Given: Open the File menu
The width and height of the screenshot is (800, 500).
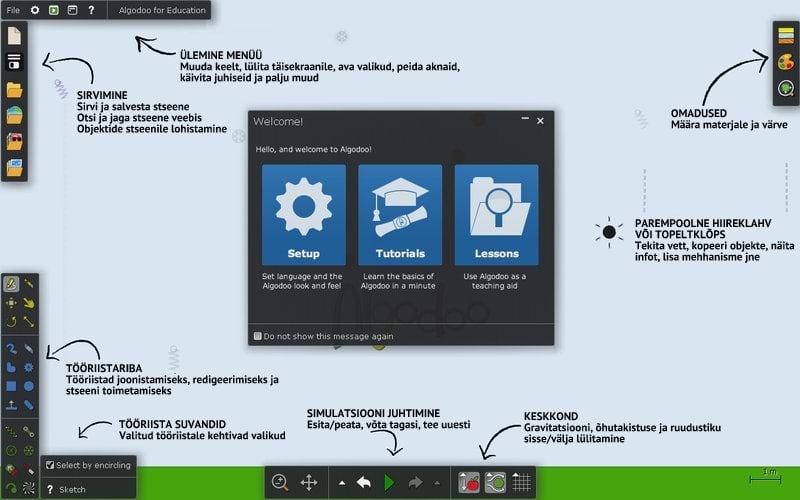Looking at the screenshot, I should pos(13,10).
